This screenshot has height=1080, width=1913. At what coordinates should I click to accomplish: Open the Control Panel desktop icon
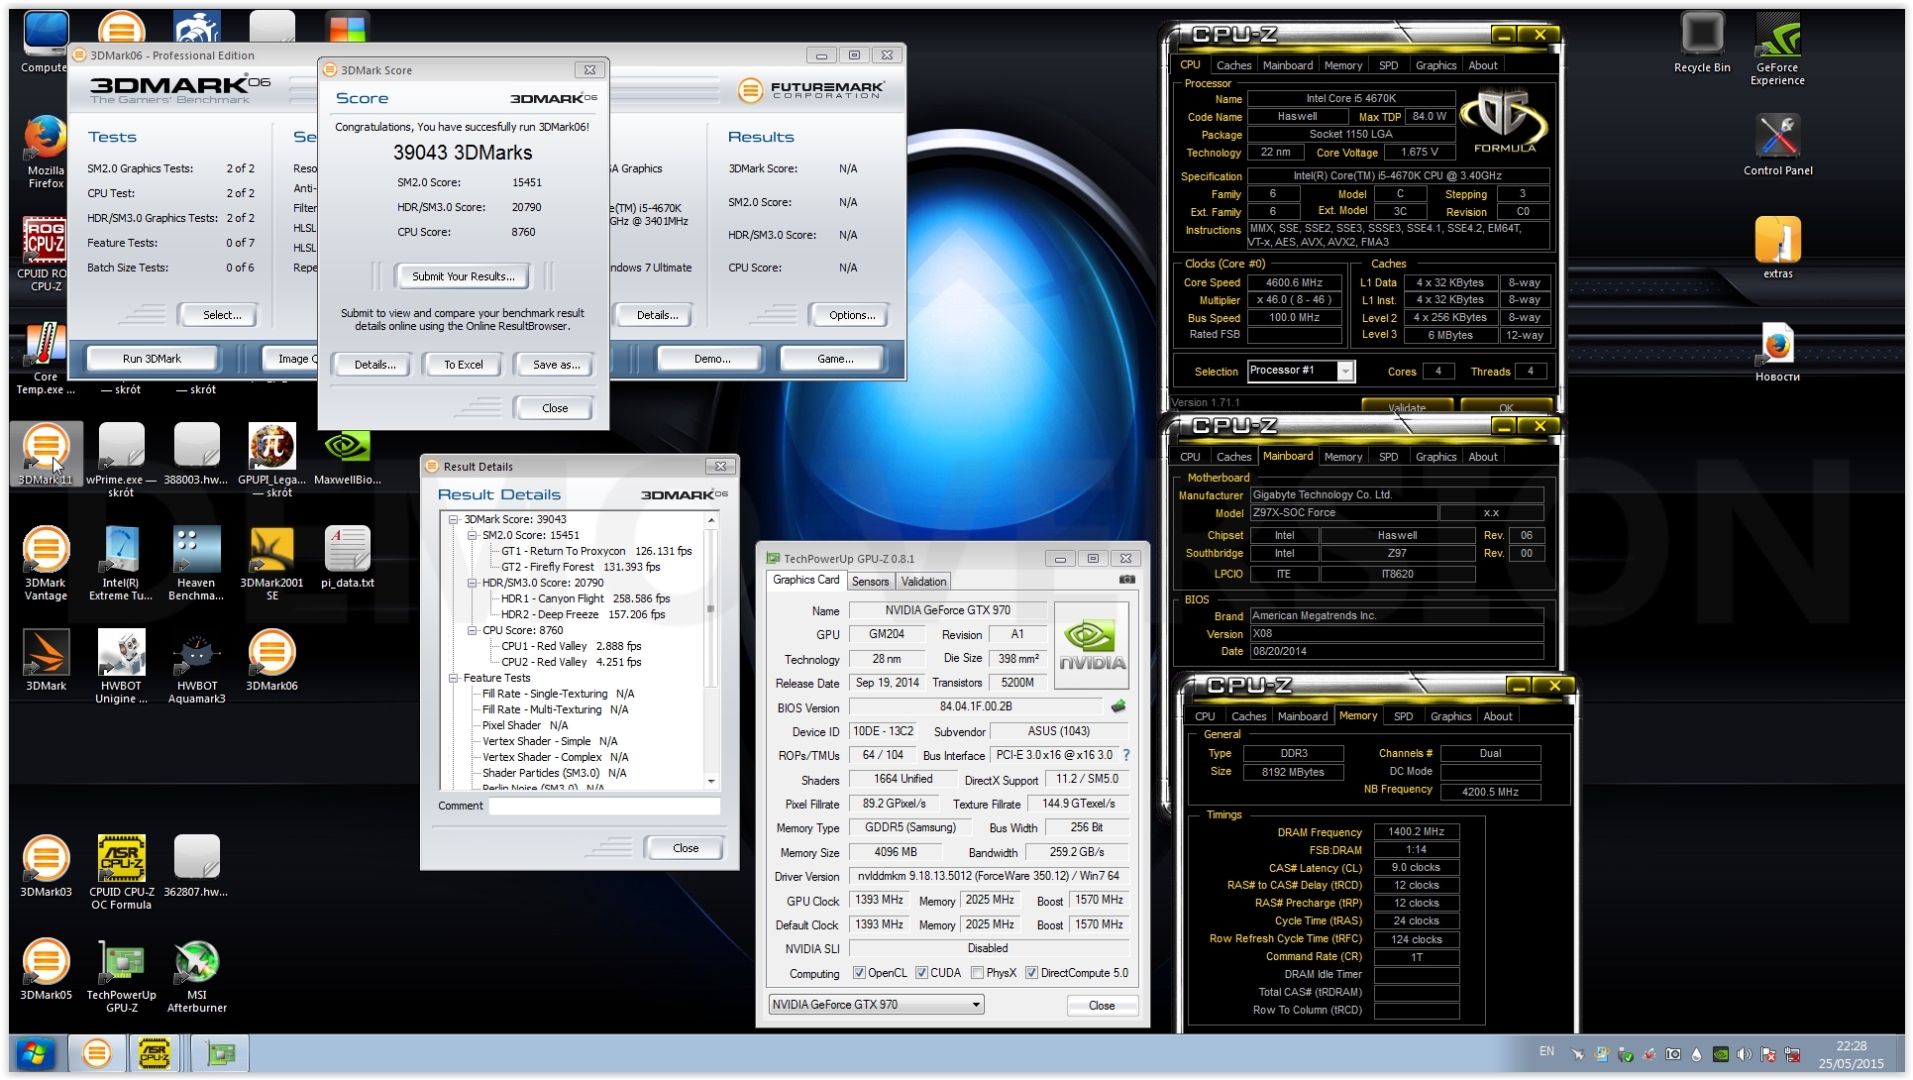(1777, 146)
